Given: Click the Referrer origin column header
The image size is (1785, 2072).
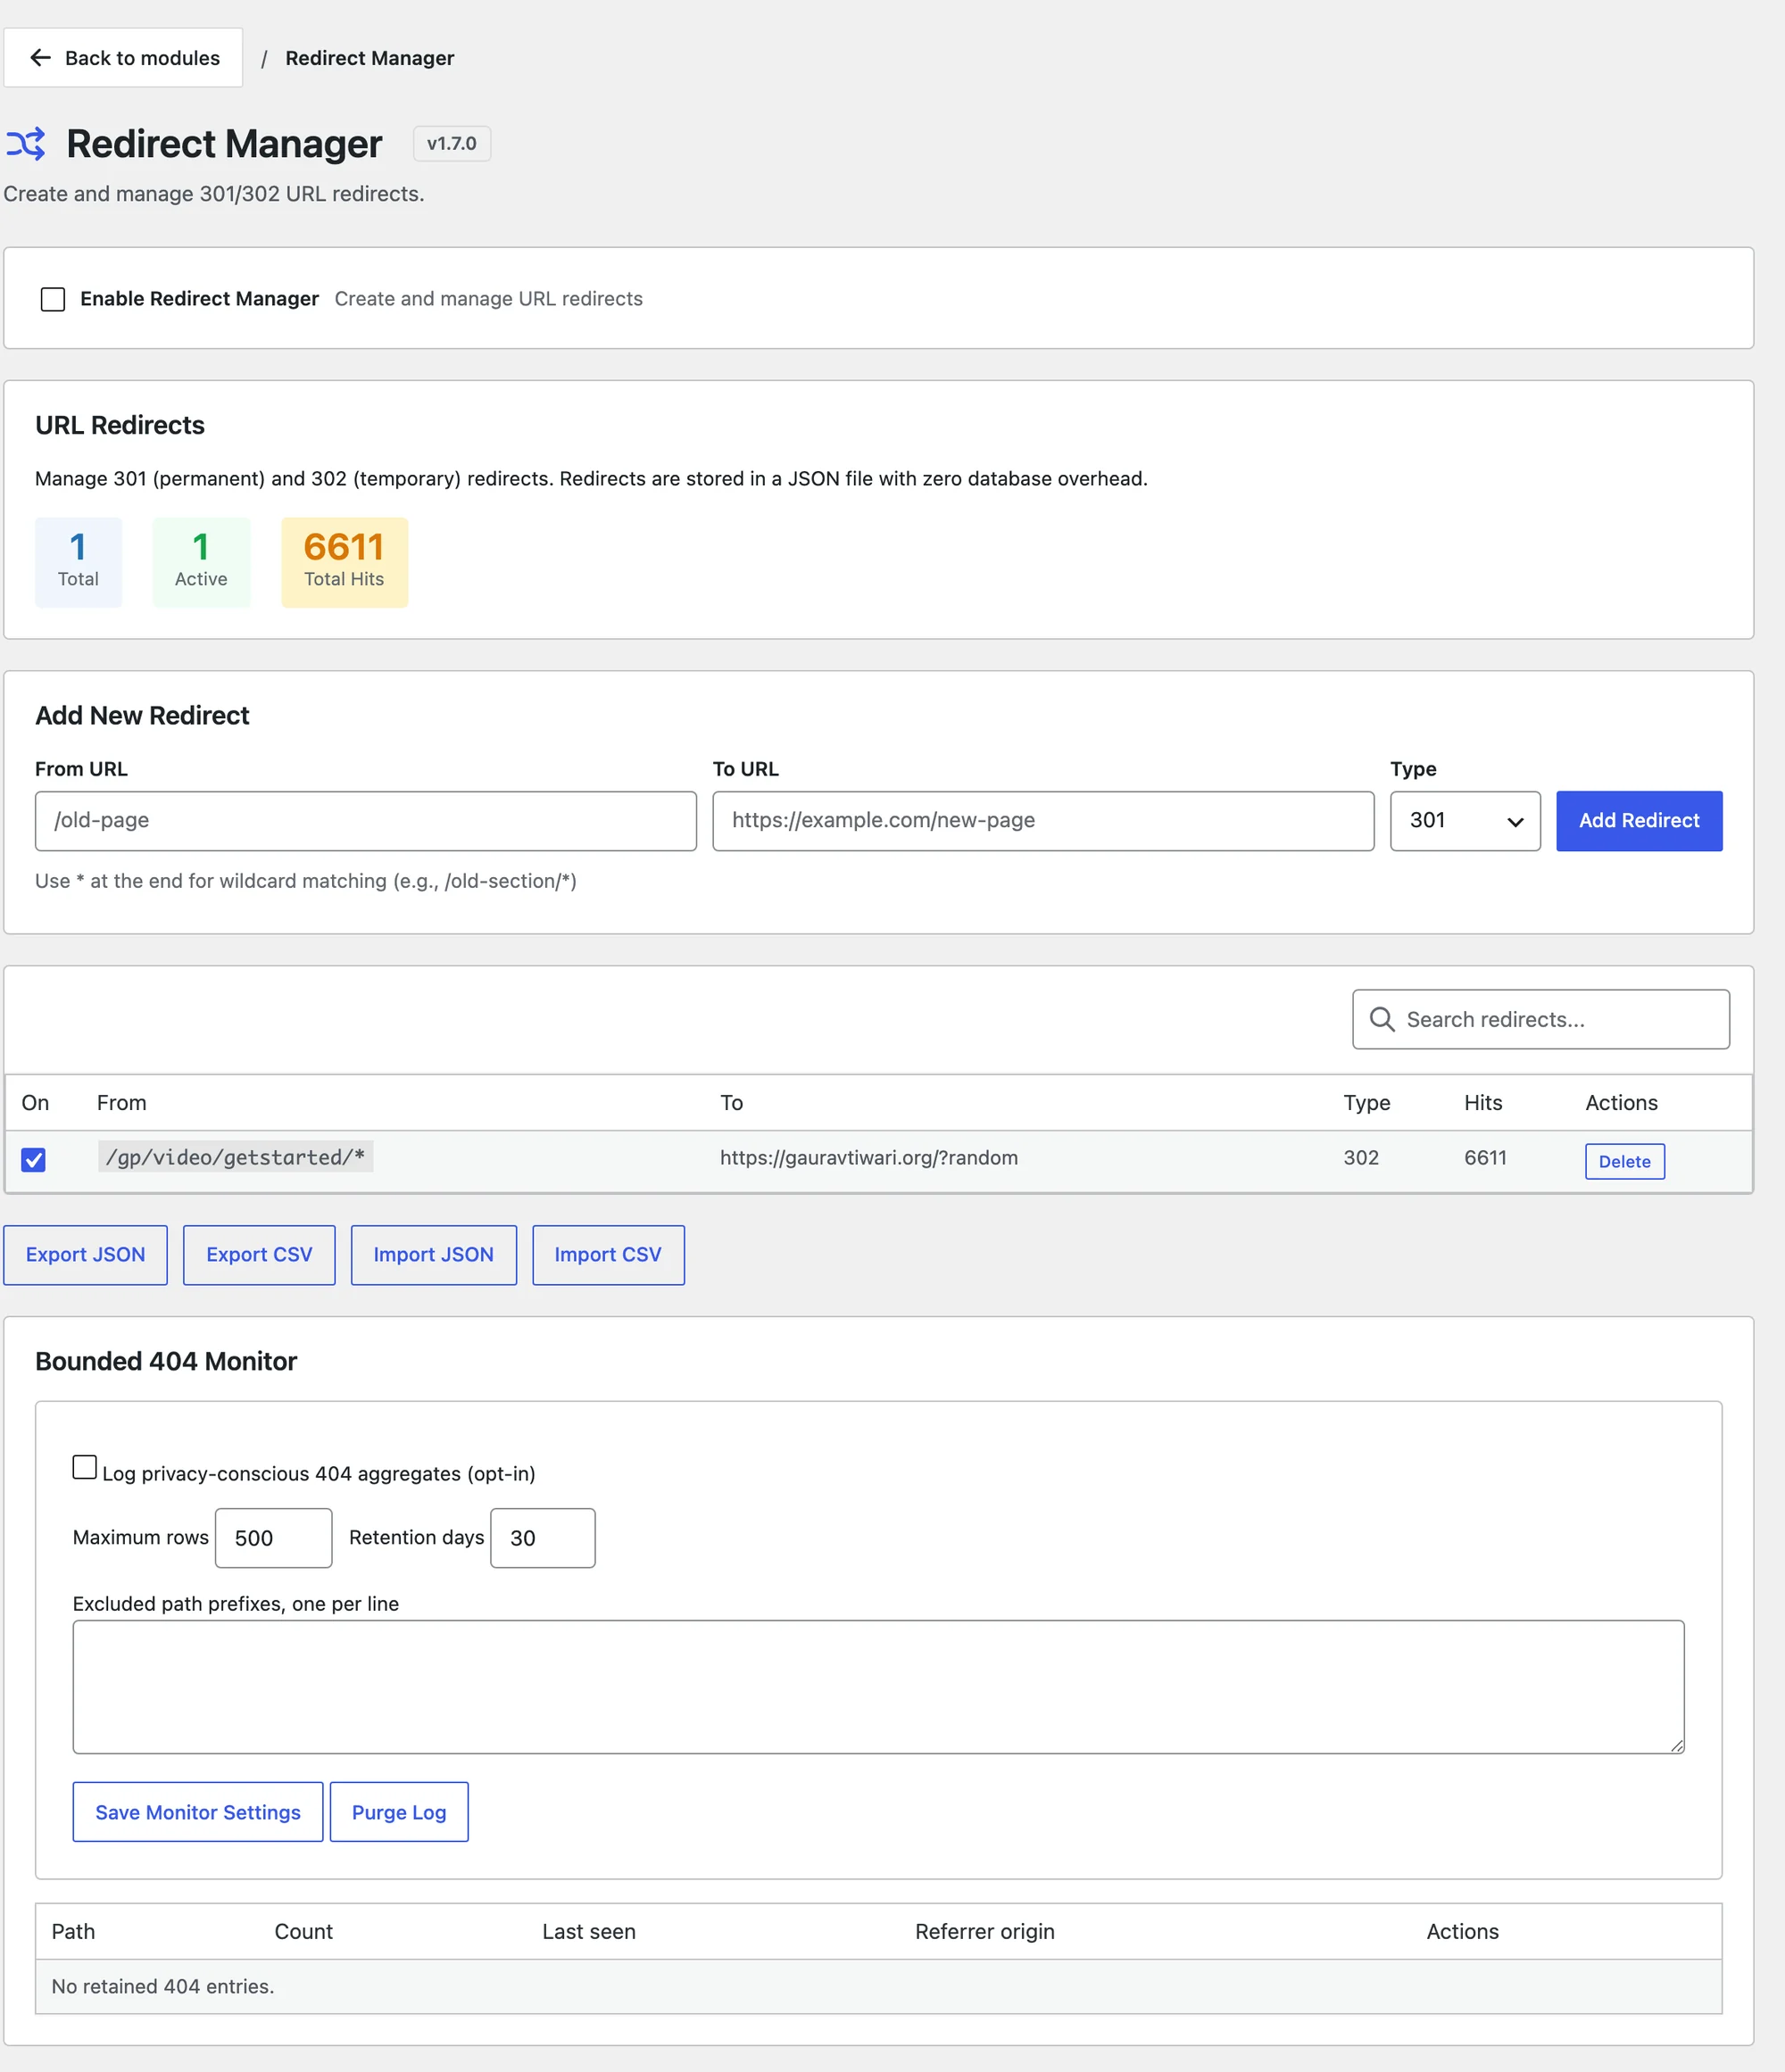Looking at the screenshot, I should click(x=985, y=1932).
